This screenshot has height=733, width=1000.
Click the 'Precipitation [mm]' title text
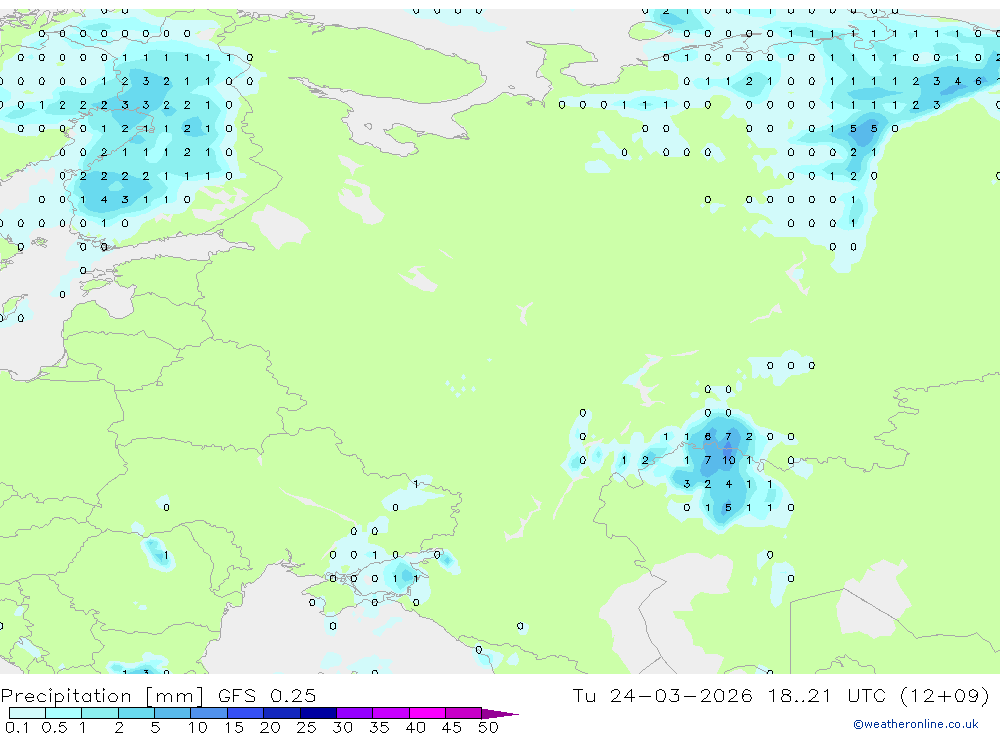102,695
